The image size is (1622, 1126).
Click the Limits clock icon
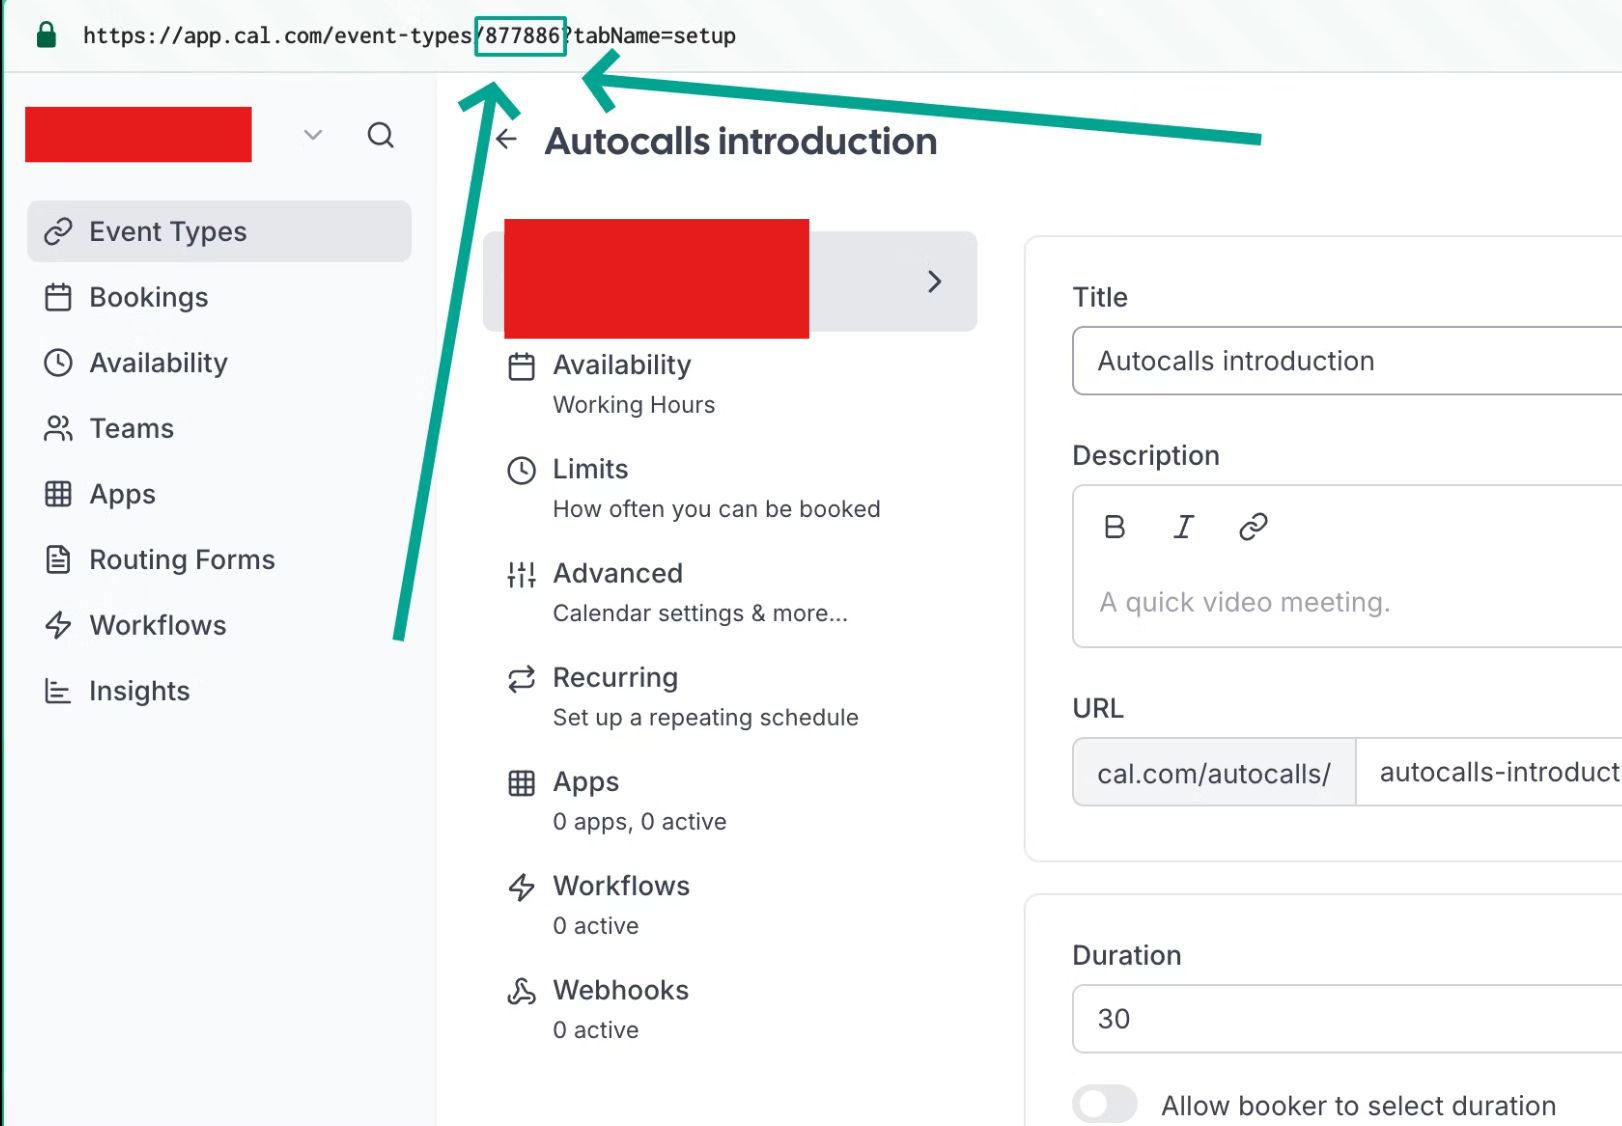coord(521,470)
